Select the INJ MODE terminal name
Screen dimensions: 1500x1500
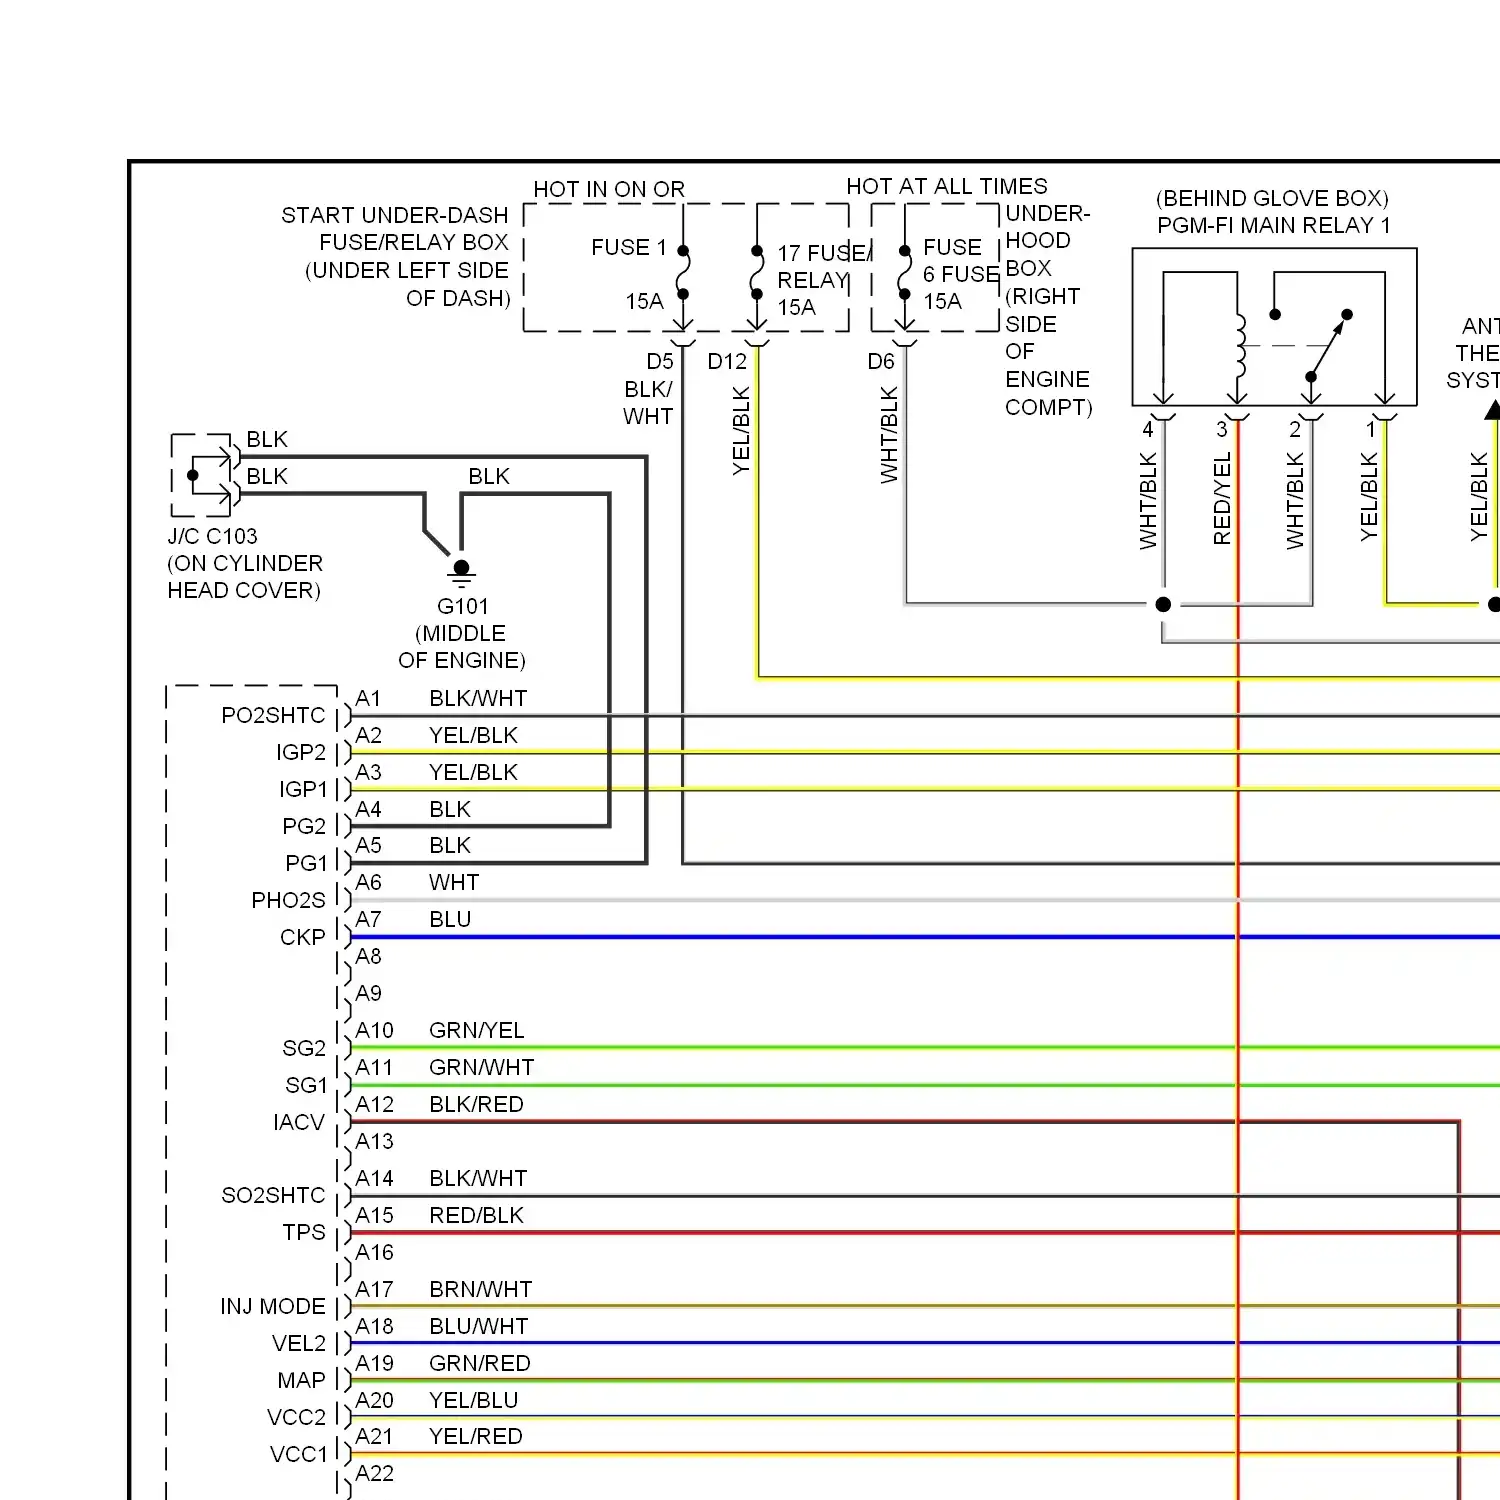click(273, 1306)
